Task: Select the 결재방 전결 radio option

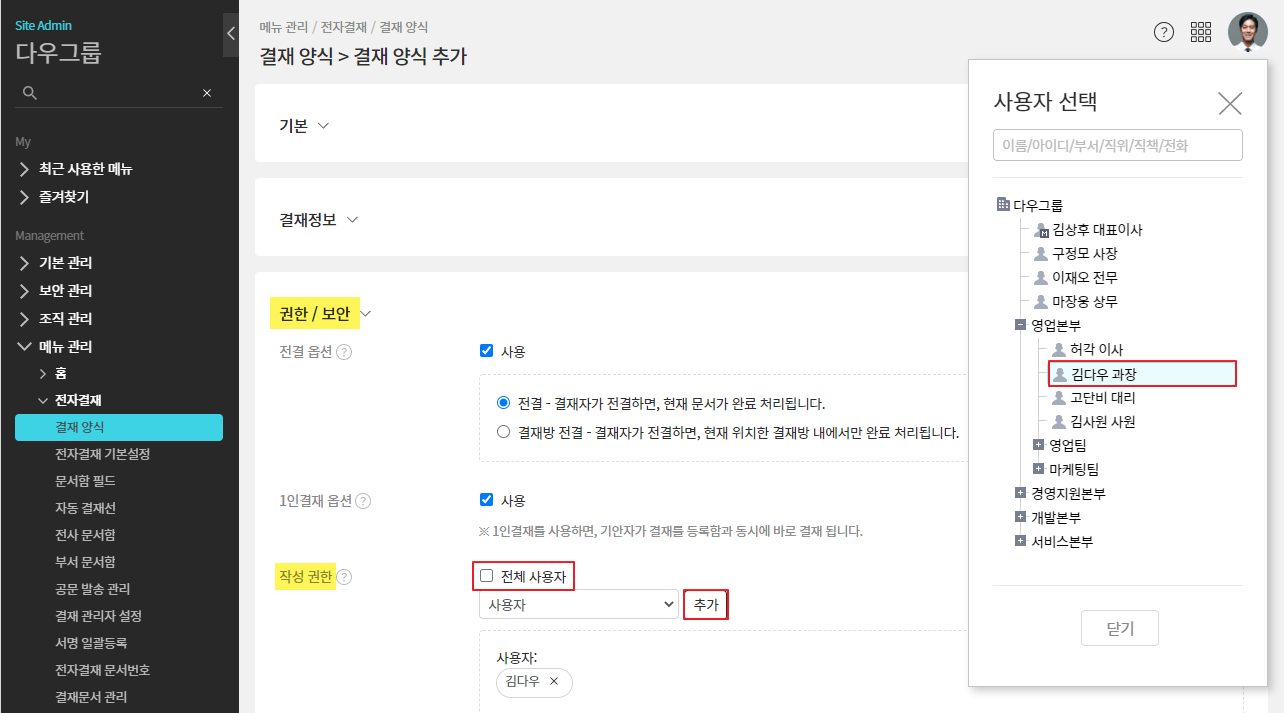Action: [503, 433]
